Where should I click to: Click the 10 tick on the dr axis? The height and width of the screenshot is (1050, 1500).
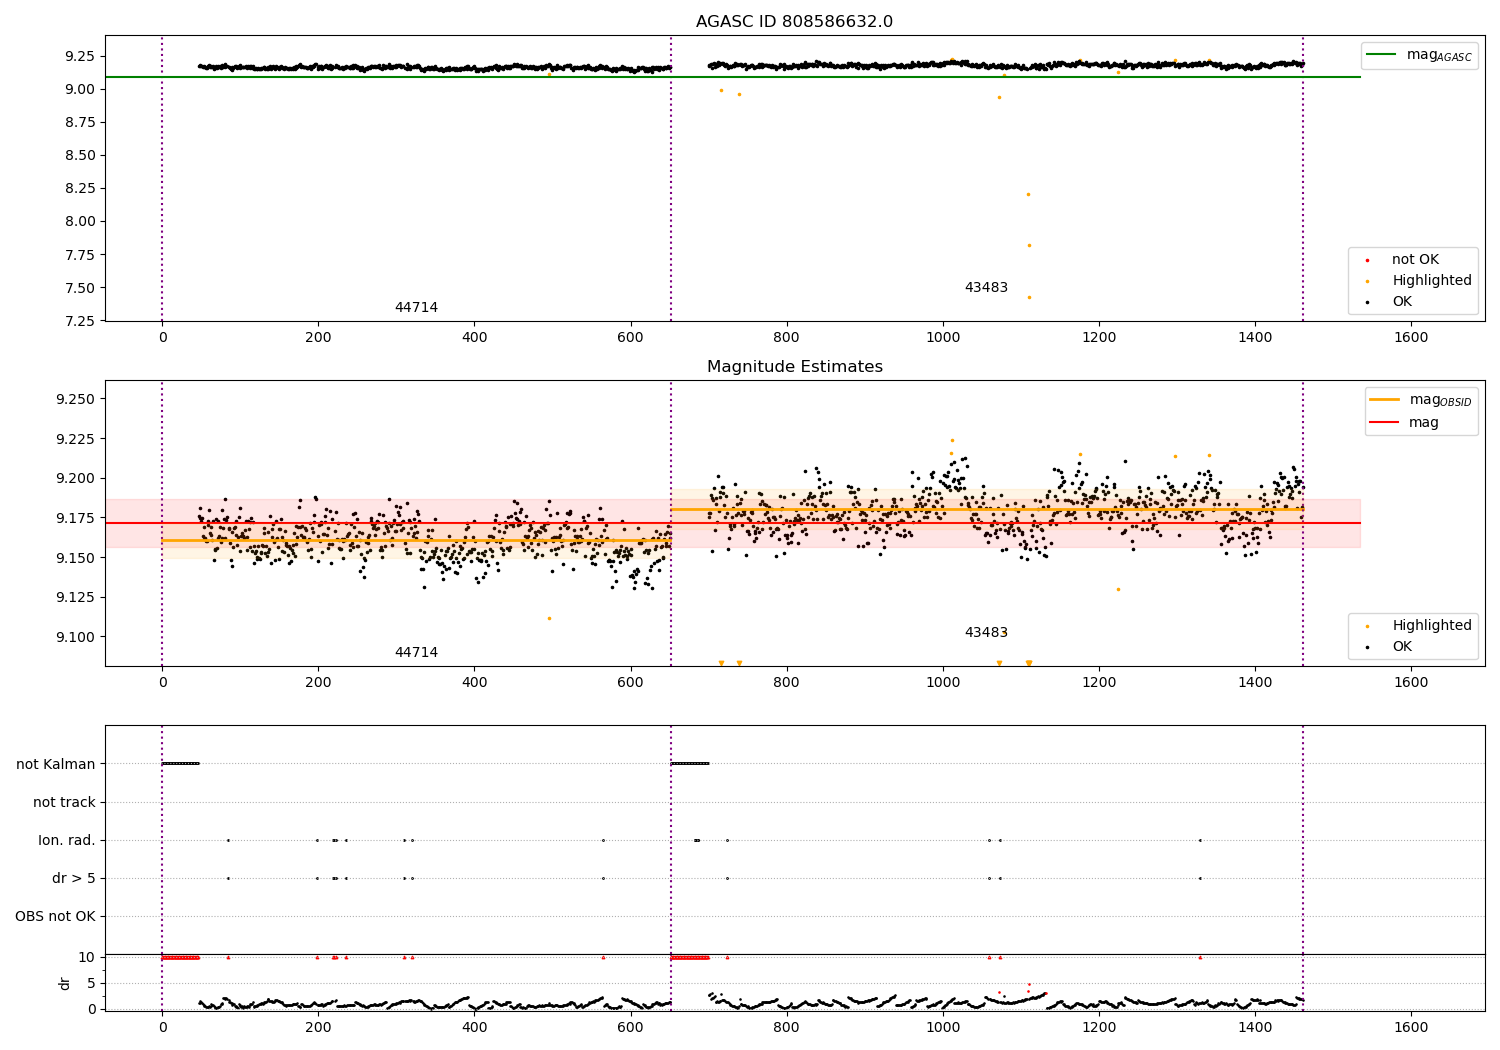tap(87, 957)
